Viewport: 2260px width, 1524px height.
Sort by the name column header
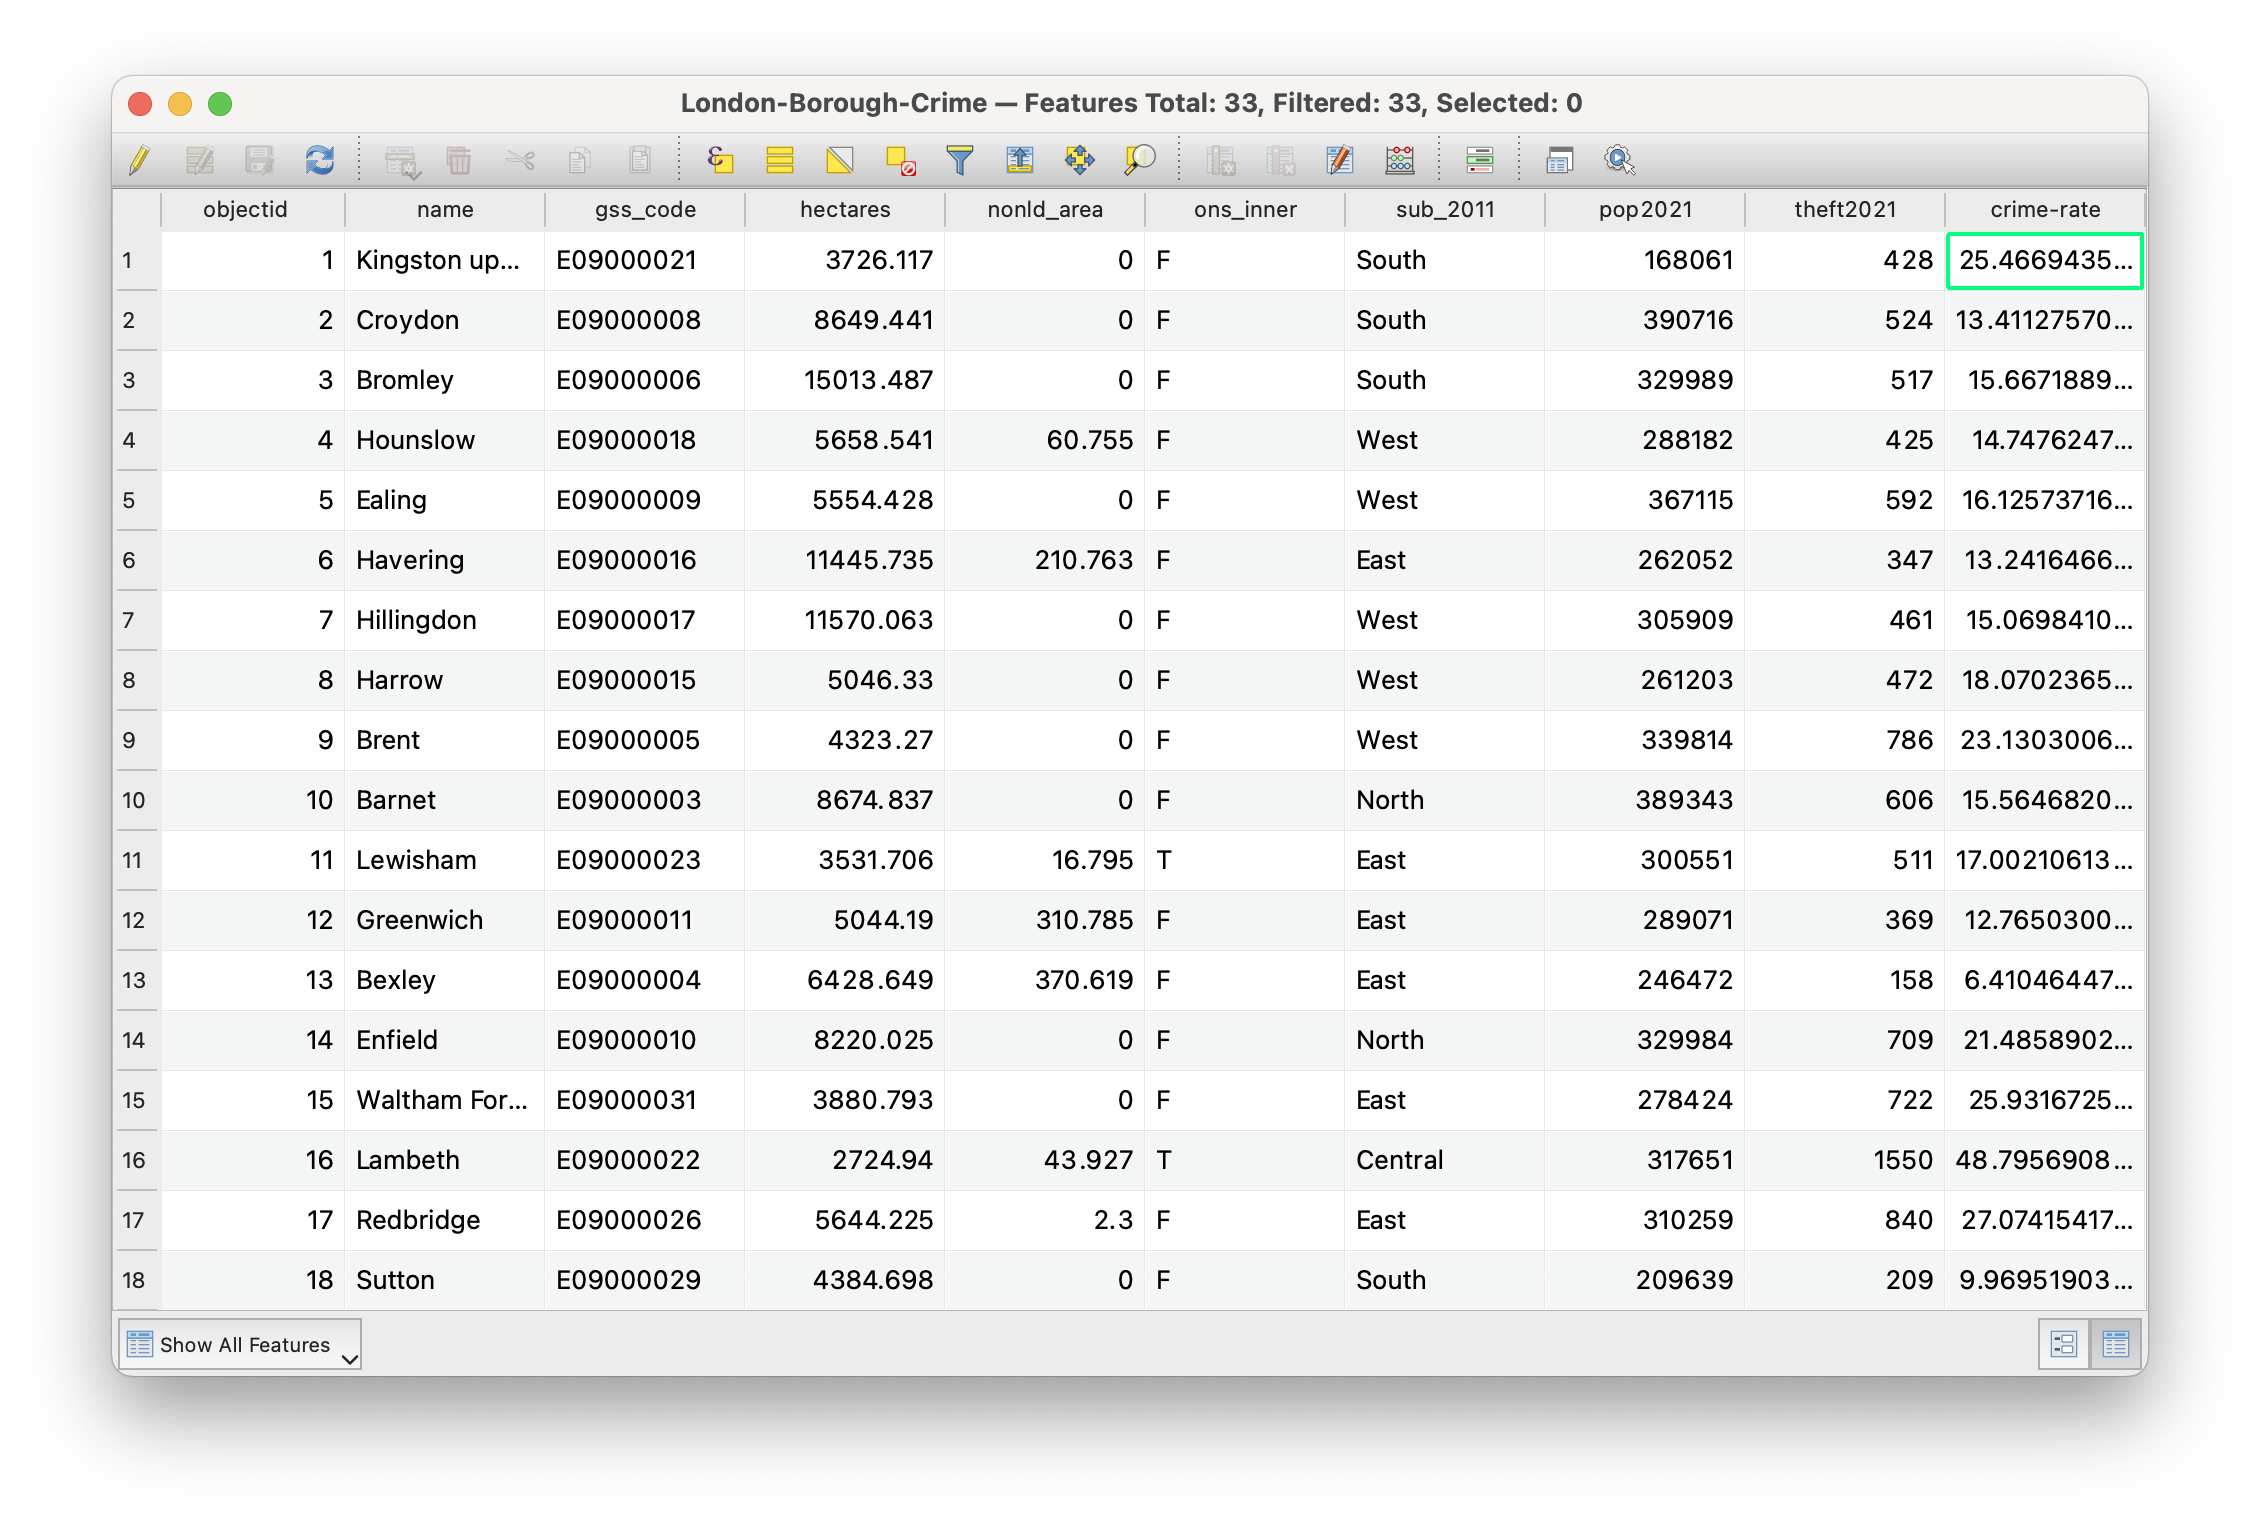point(445,210)
